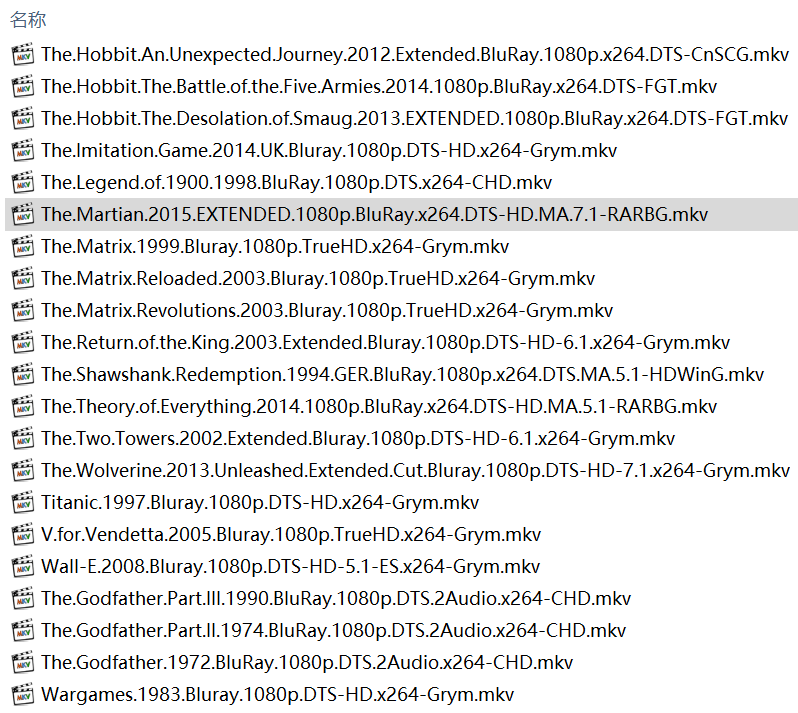Click MKV icon of Godfather Part II 1974
The width and height of the screenshot is (798, 713).
pos(23,631)
